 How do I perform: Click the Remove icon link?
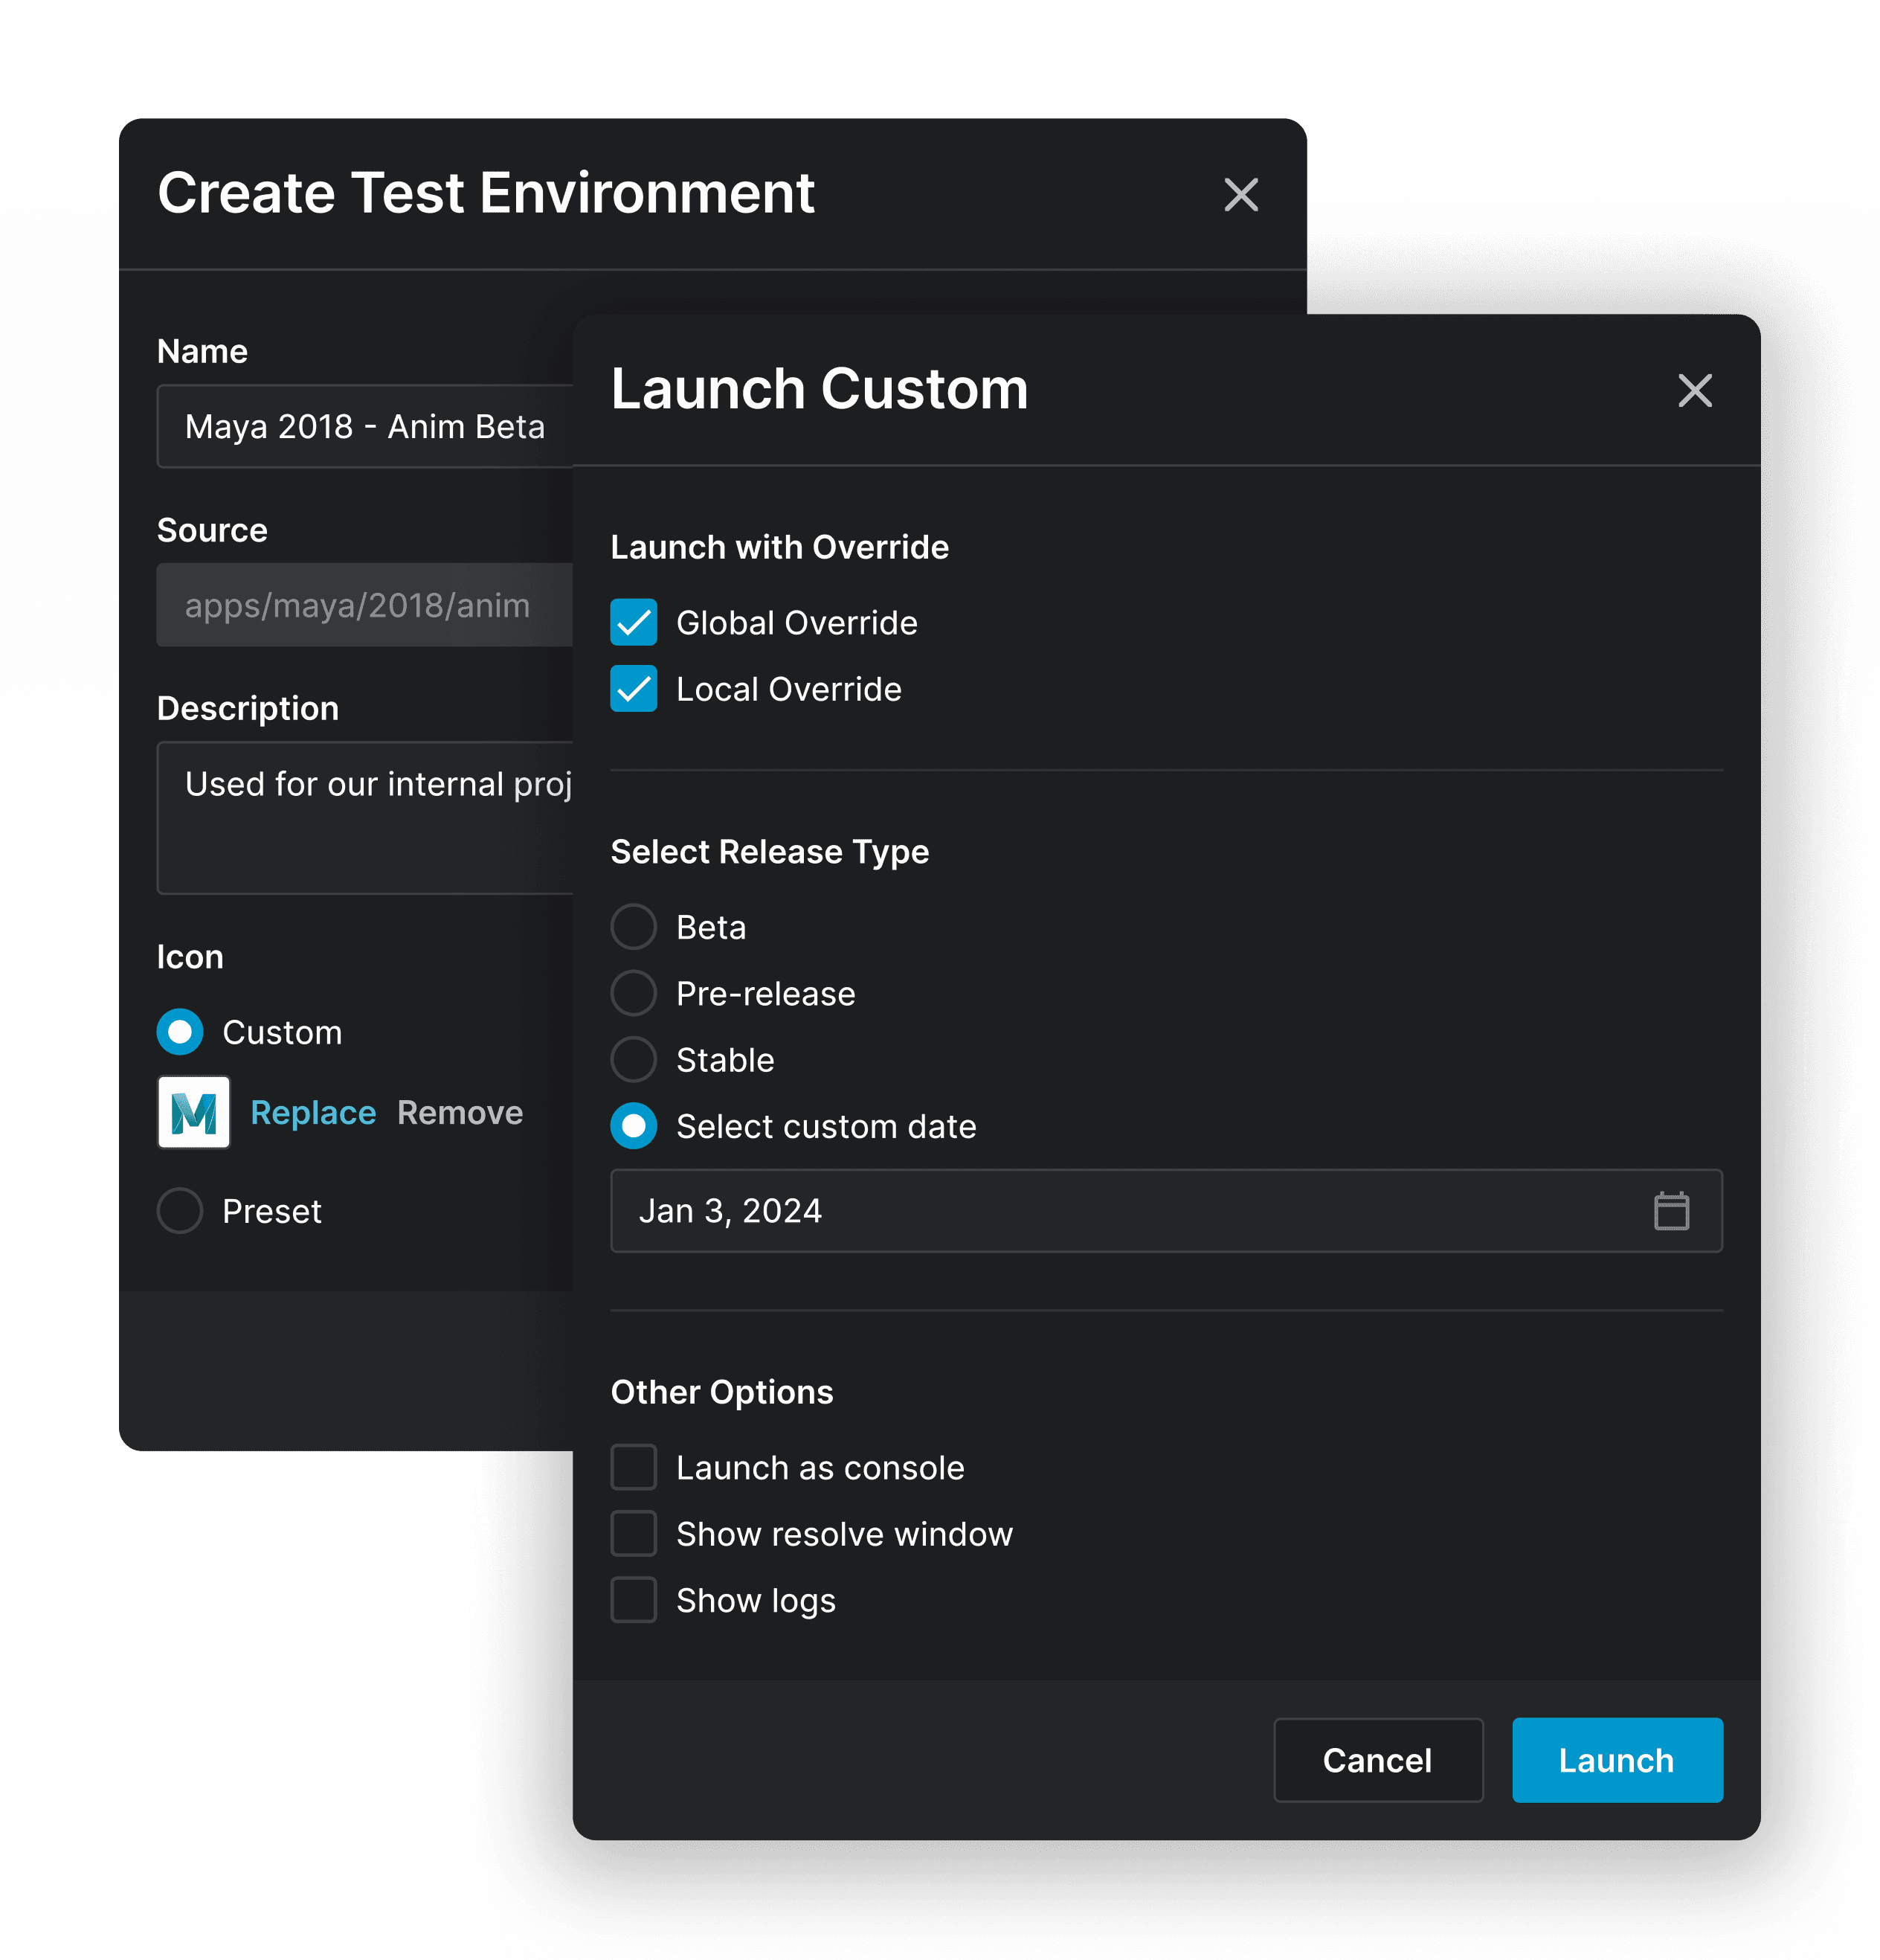(x=460, y=1112)
